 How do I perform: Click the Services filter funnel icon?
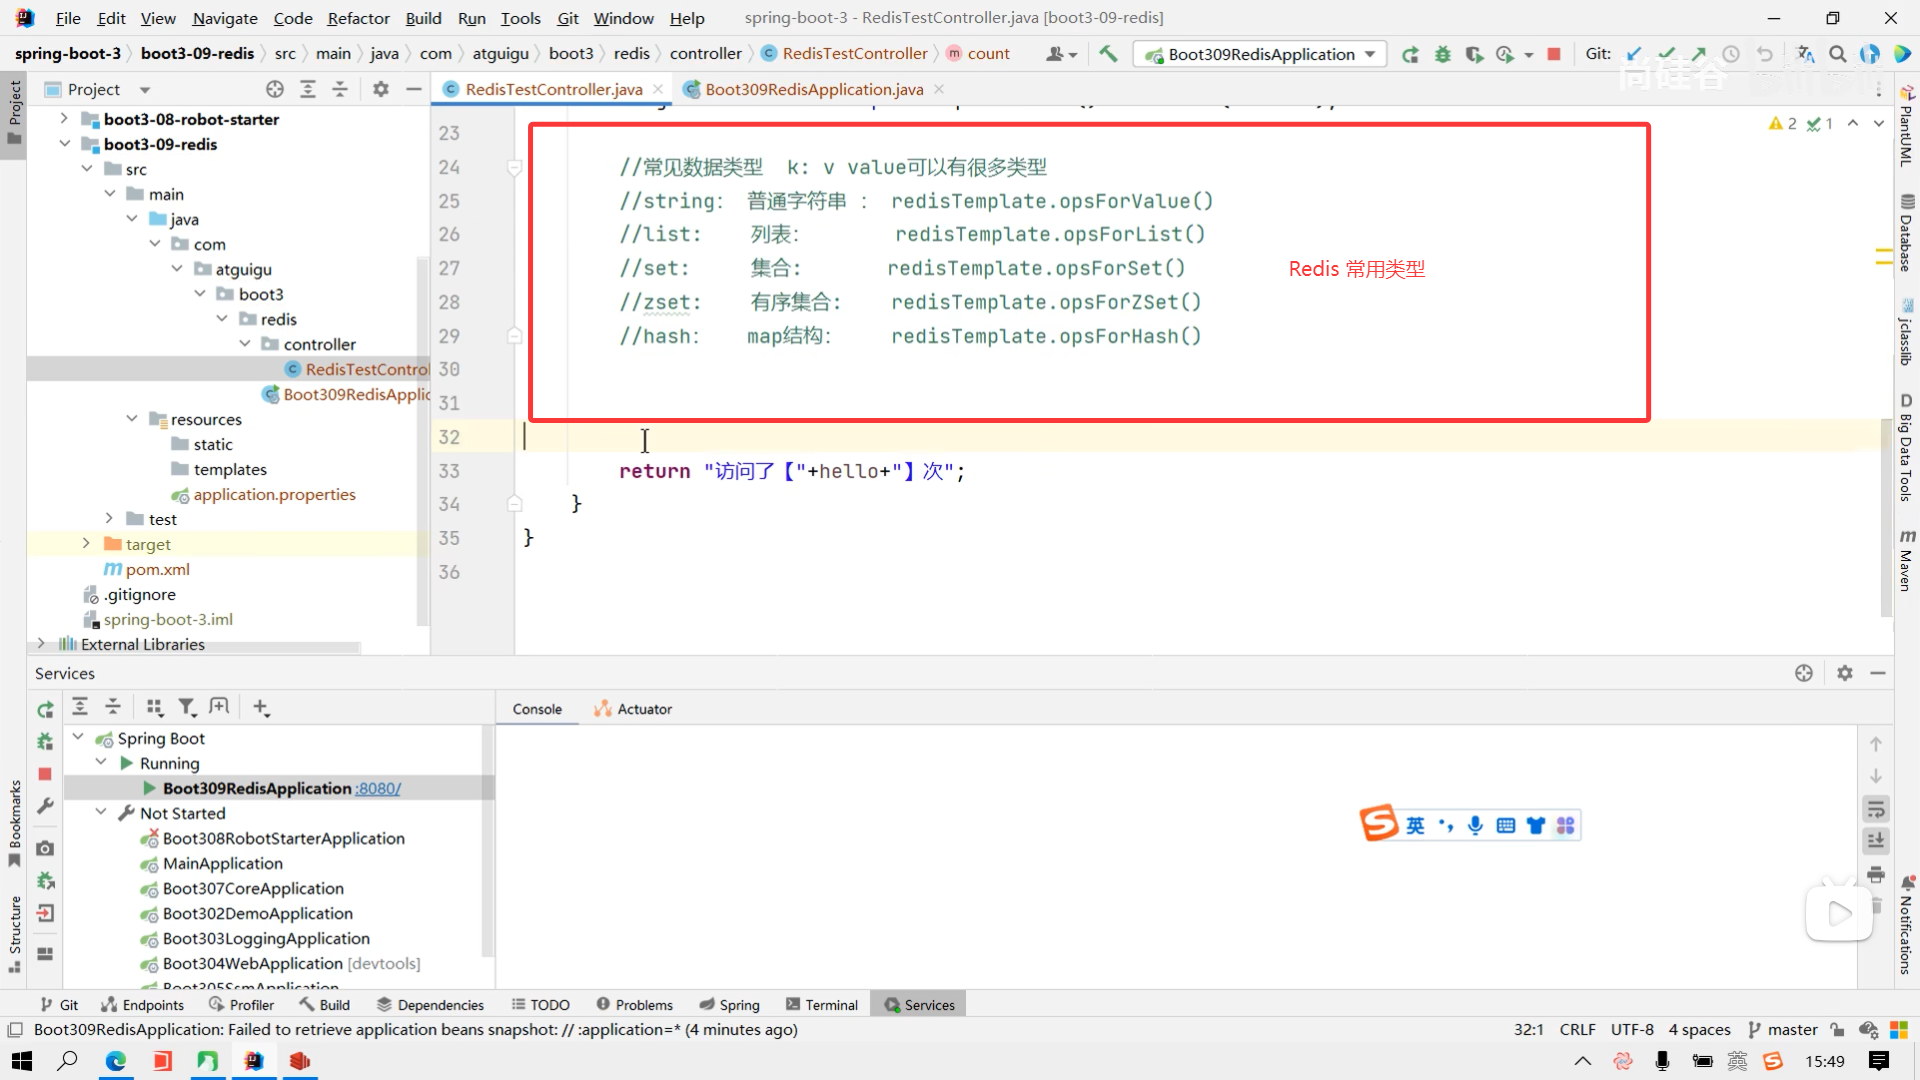(186, 707)
